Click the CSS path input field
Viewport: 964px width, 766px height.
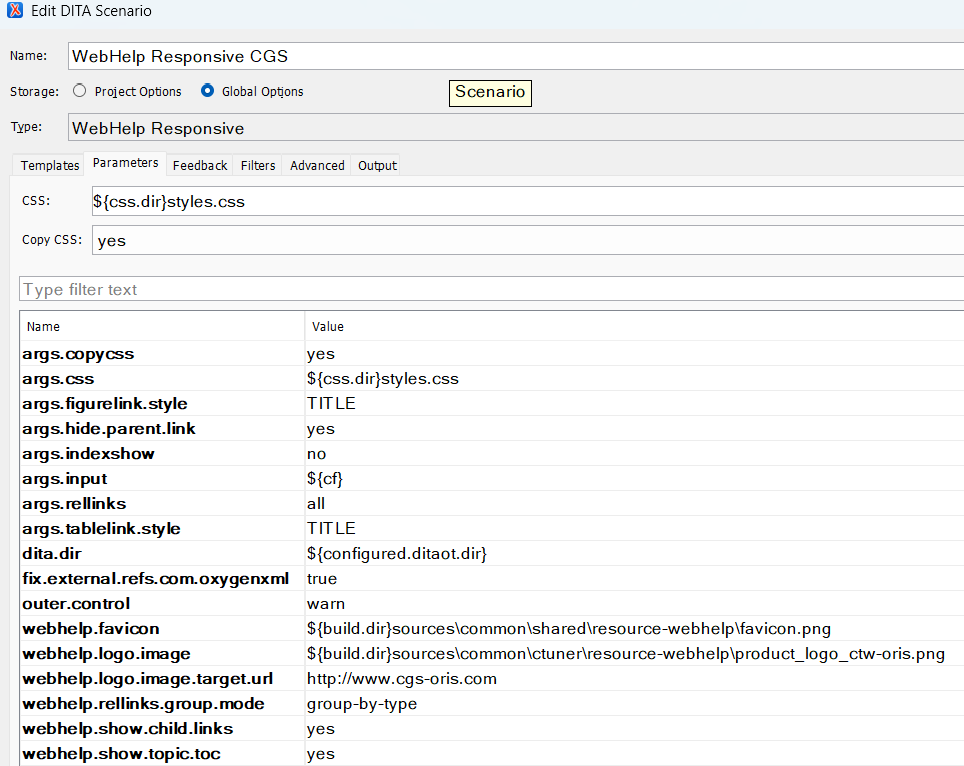point(527,201)
